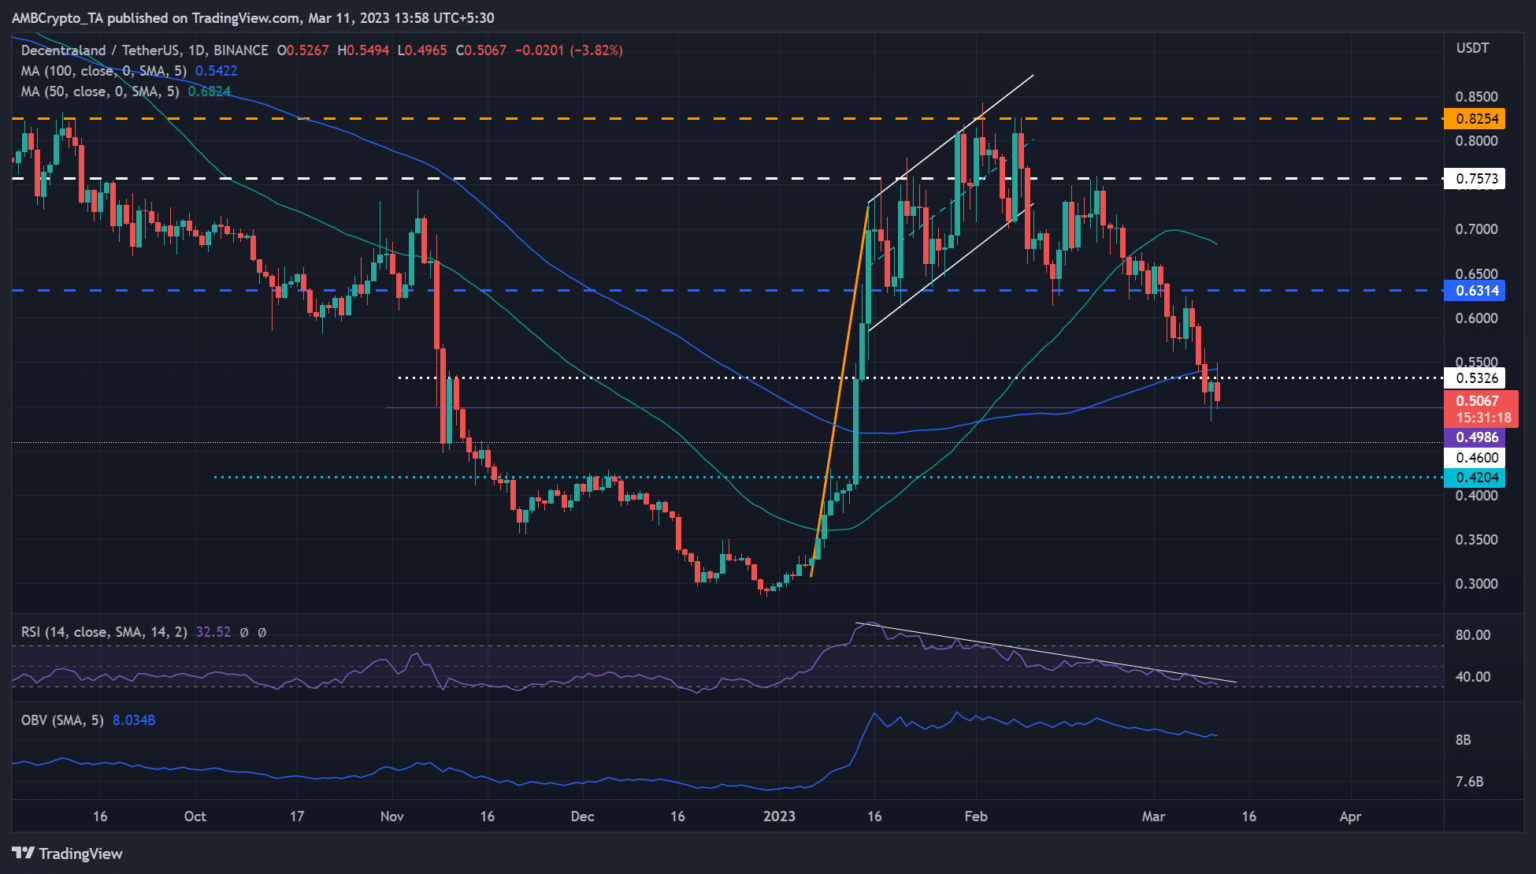Click the cyan 0.4204 price label
Screen dimensions: 1536x874
click(x=1476, y=478)
